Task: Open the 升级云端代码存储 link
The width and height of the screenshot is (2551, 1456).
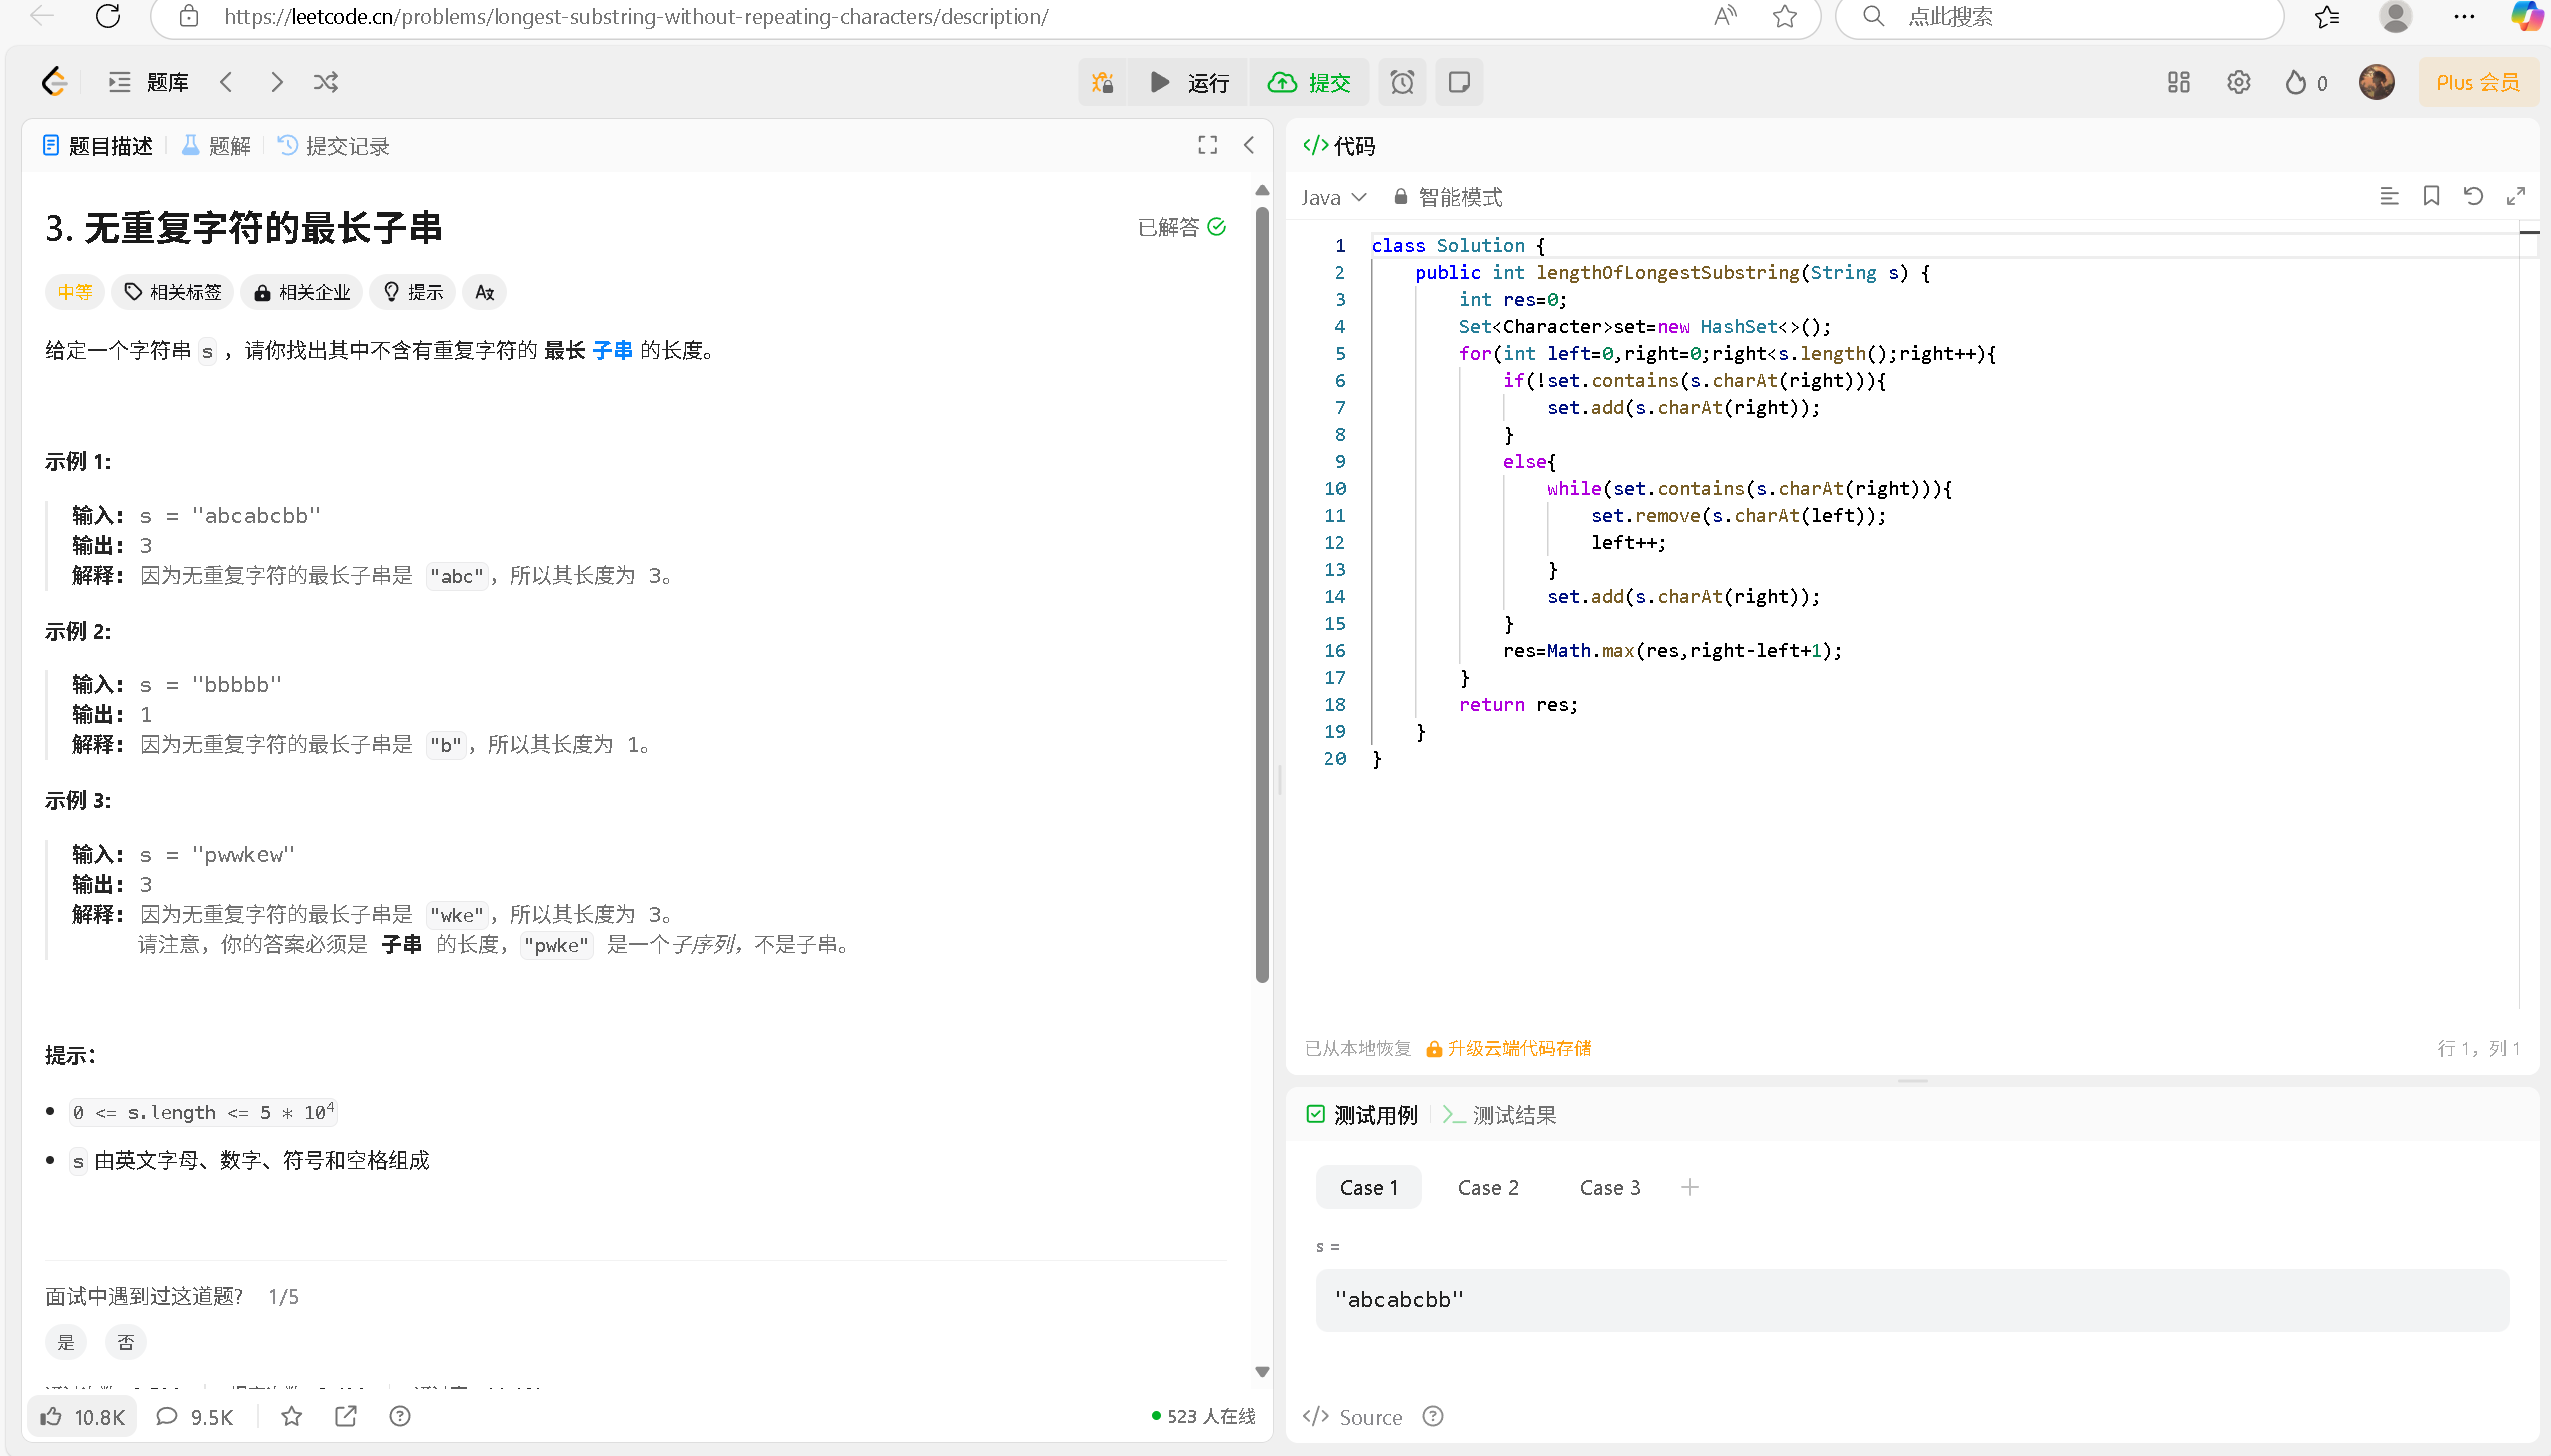Action: tap(1520, 1047)
